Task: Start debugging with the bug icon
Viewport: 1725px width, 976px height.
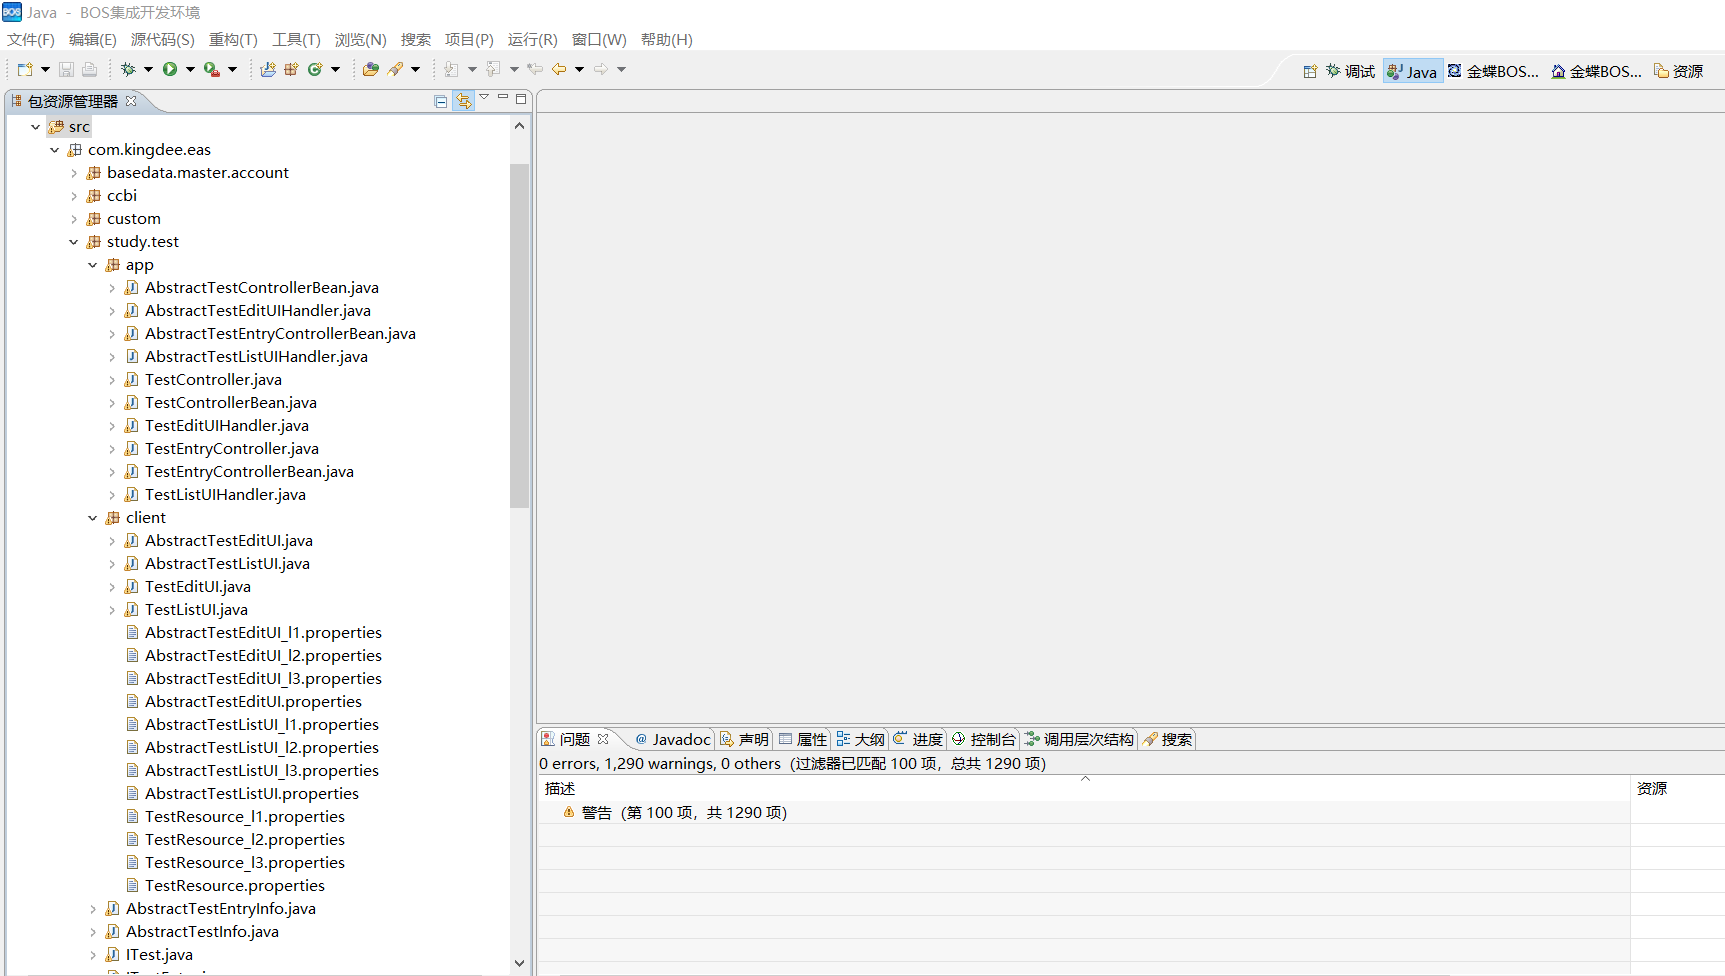Action: (128, 69)
